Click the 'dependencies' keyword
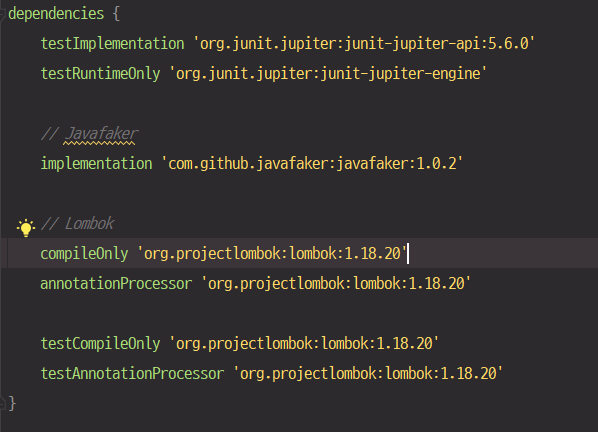Viewport: 598px width, 432px height. 56,14
